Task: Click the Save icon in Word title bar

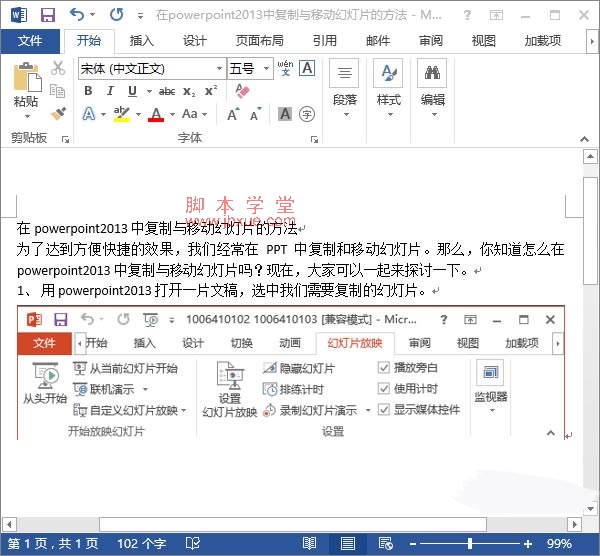Action: (48, 15)
